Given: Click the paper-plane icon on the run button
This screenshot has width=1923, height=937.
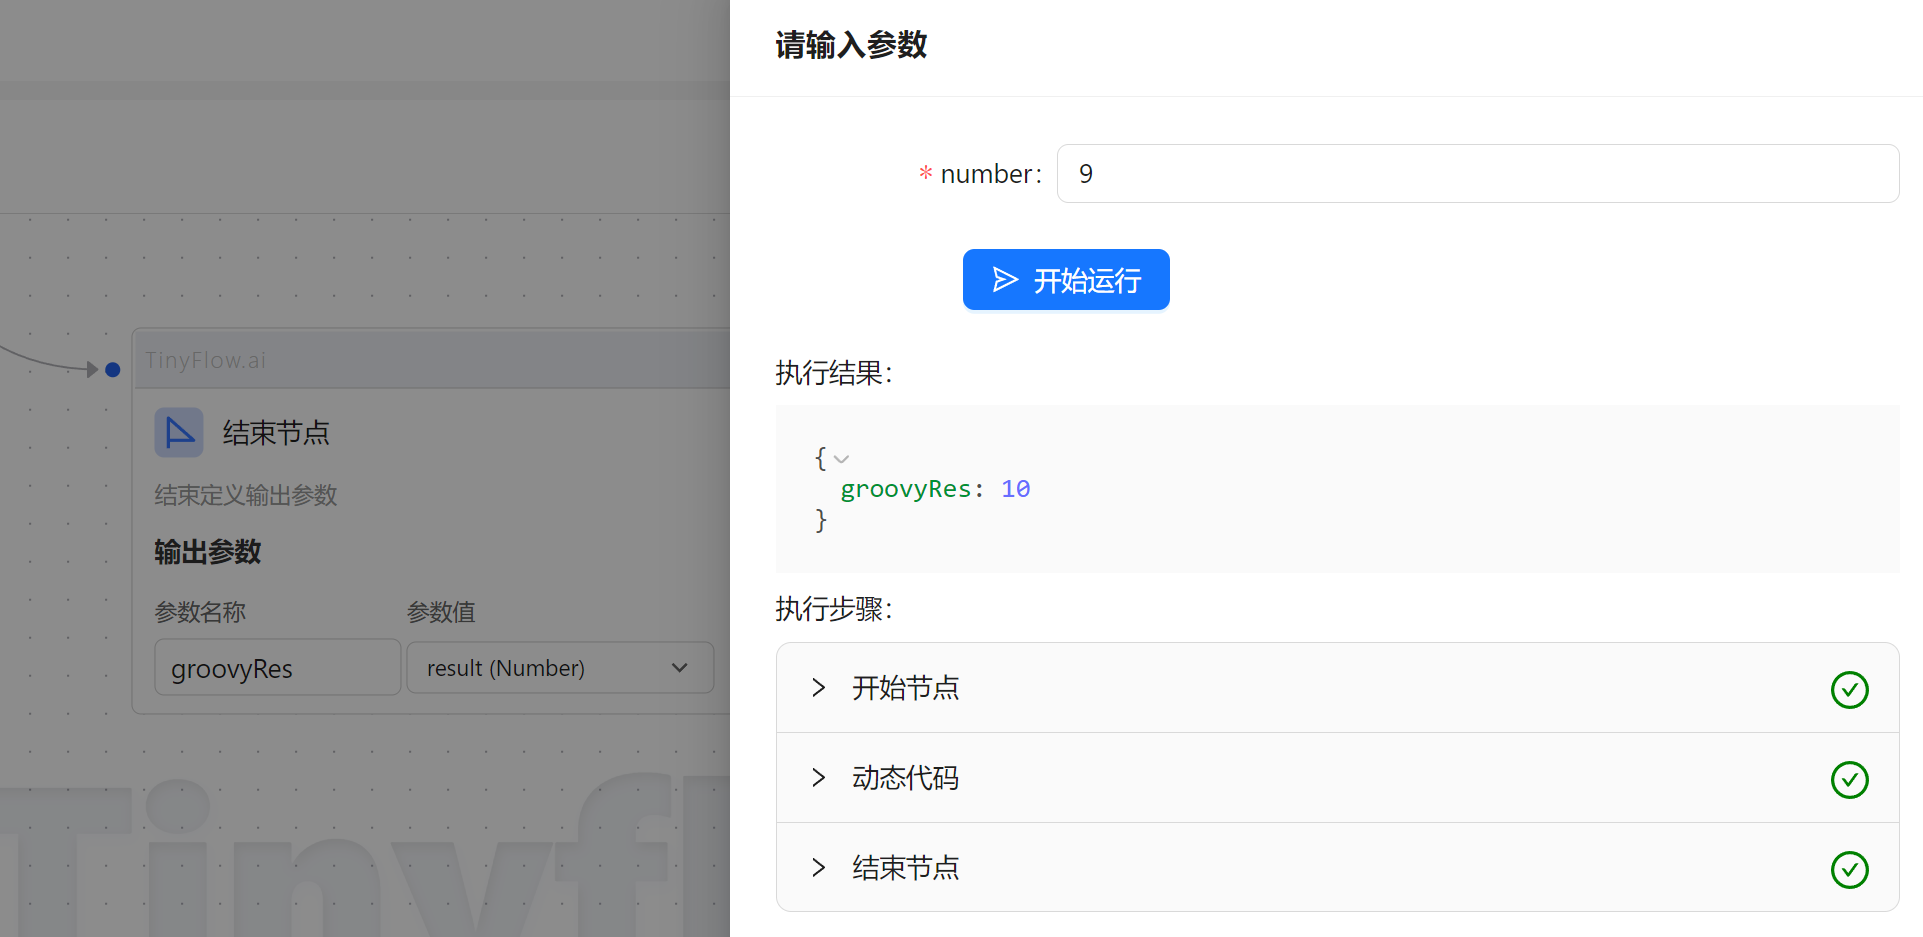Looking at the screenshot, I should click(1005, 280).
